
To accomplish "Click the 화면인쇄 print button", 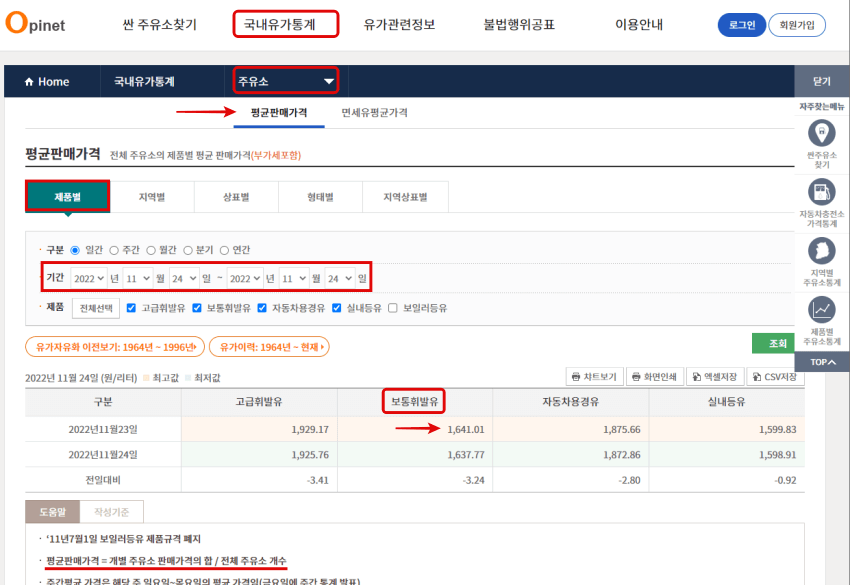I will coord(654,377).
